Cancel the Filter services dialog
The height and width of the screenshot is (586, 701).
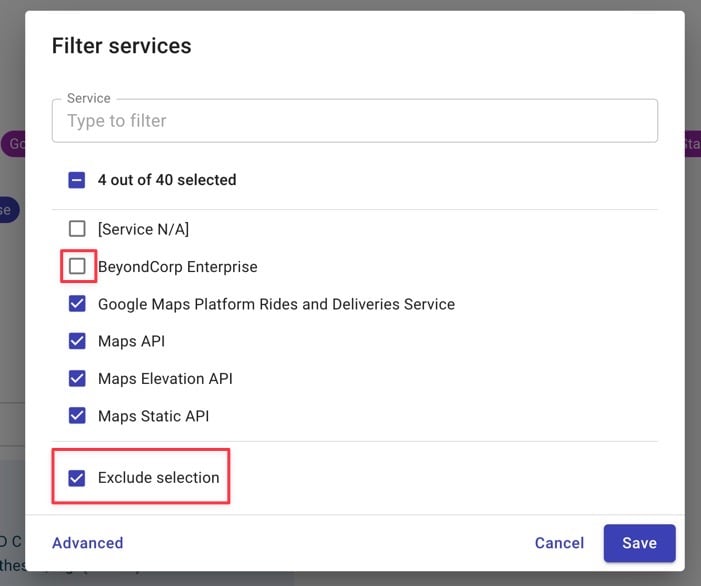click(x=559, y=543)
